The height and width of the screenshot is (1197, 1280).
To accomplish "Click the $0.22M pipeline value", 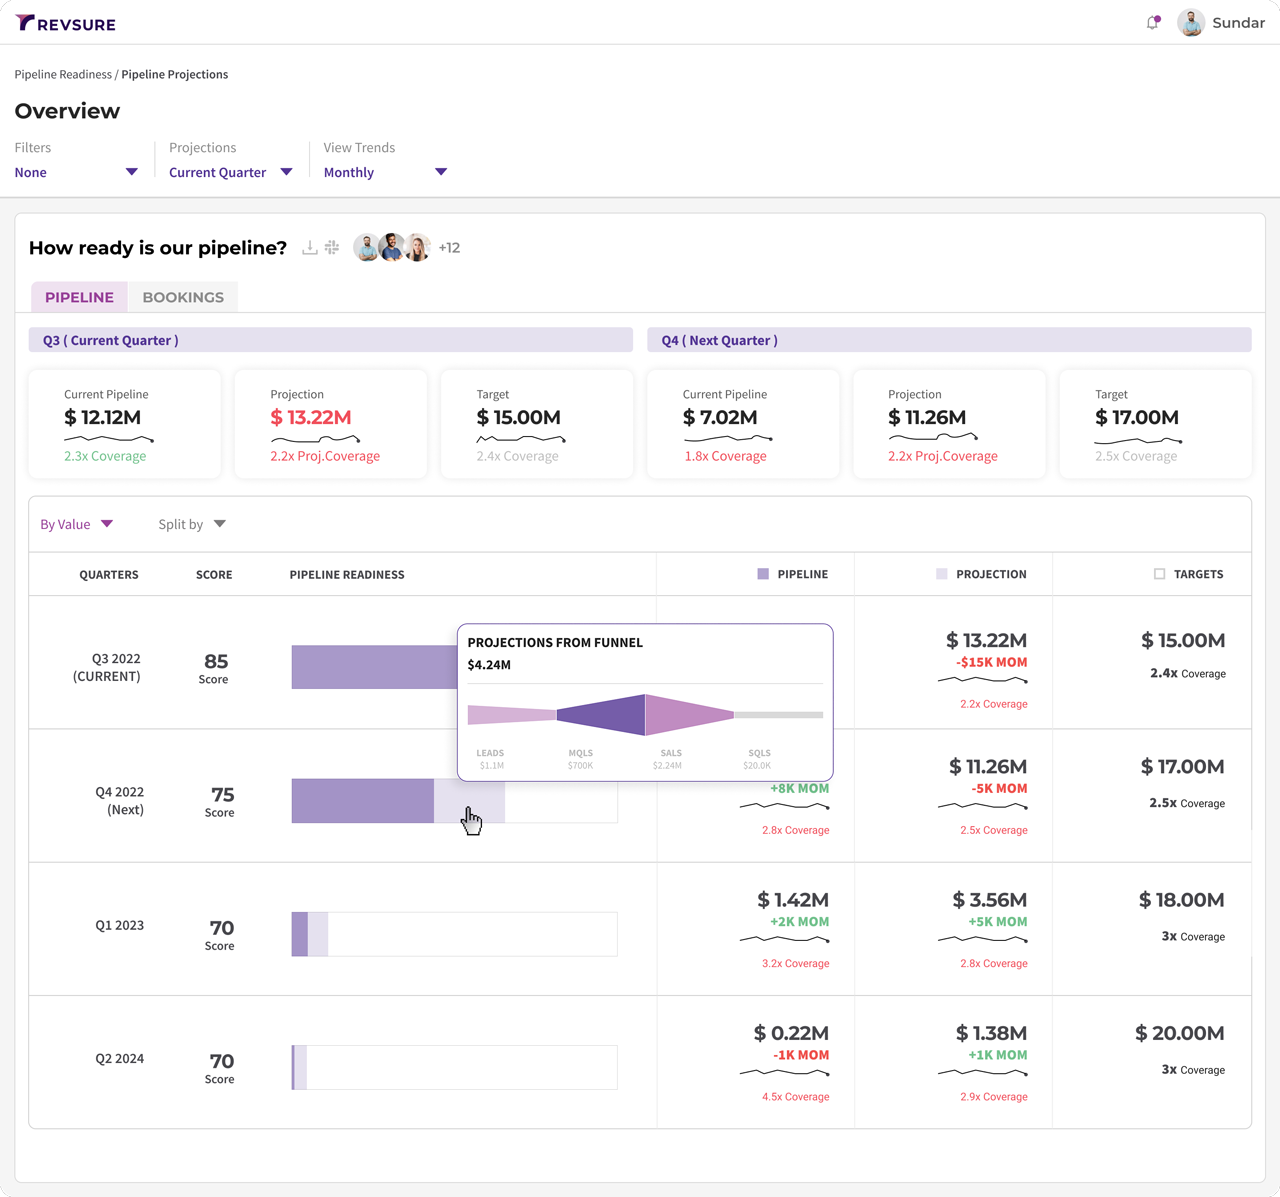I will [791, 1033].
